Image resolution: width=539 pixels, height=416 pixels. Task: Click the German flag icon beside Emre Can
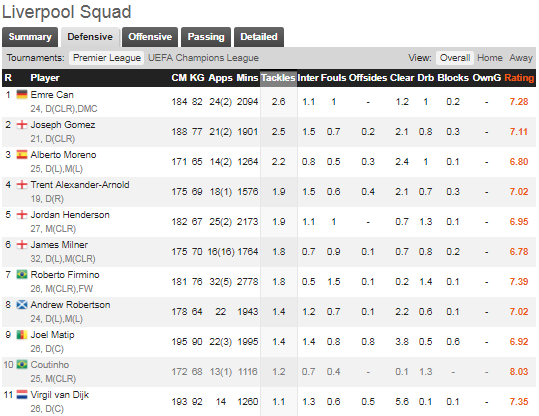[x=22, y=95]
